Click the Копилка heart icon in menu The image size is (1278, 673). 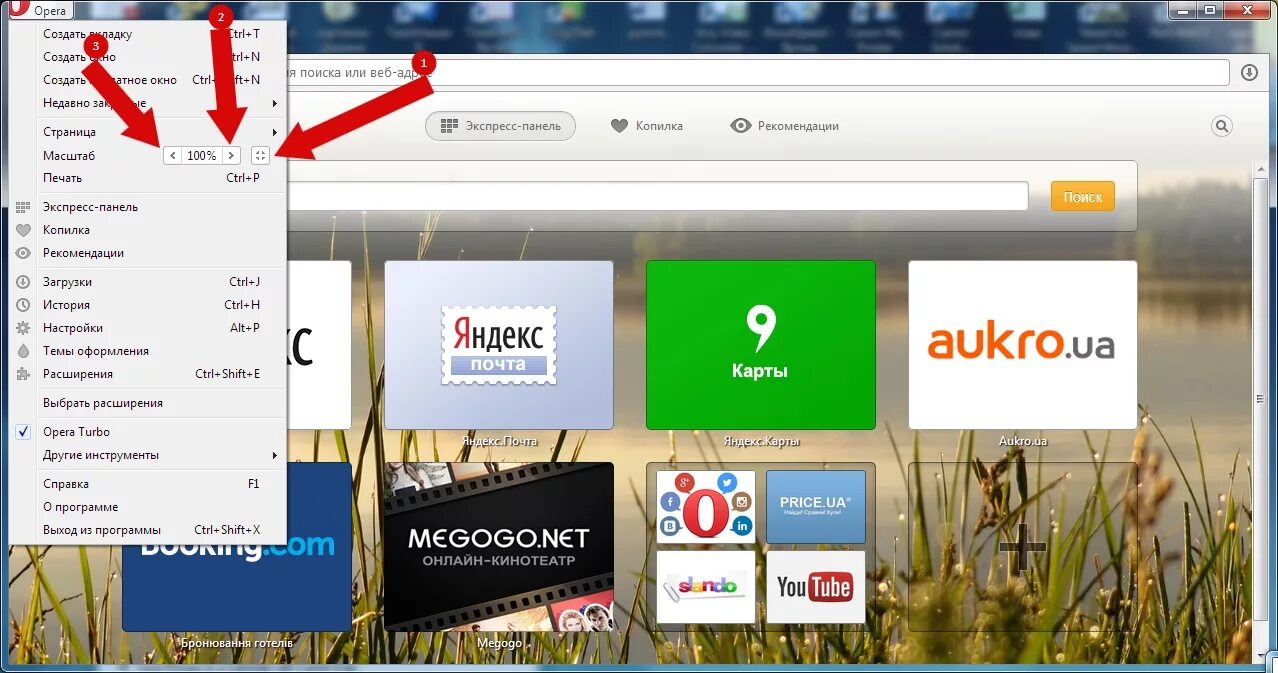[x=23, y=230]
